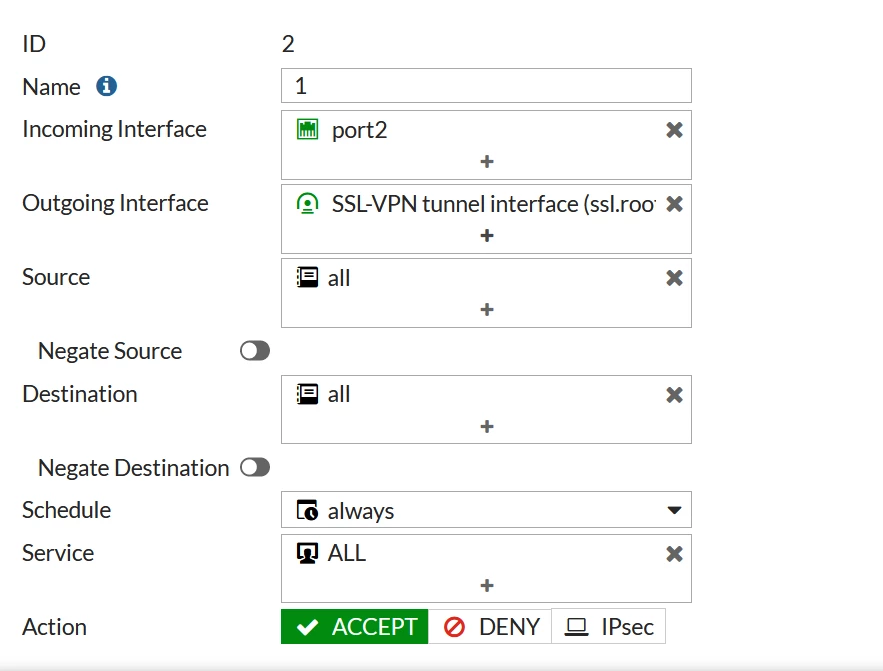Click the Negate Source label
Viewport: 883px width, 671px height.
coord(110,351)
